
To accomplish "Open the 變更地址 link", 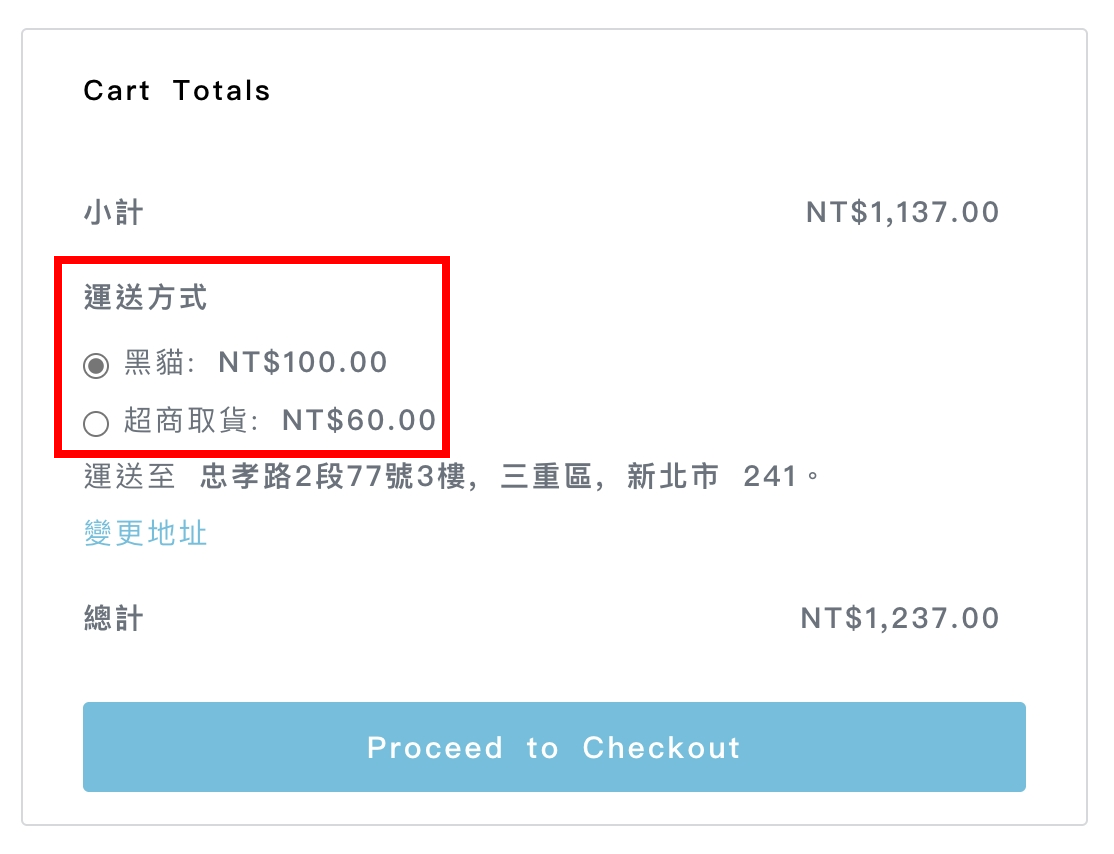I will coord(145,533).
